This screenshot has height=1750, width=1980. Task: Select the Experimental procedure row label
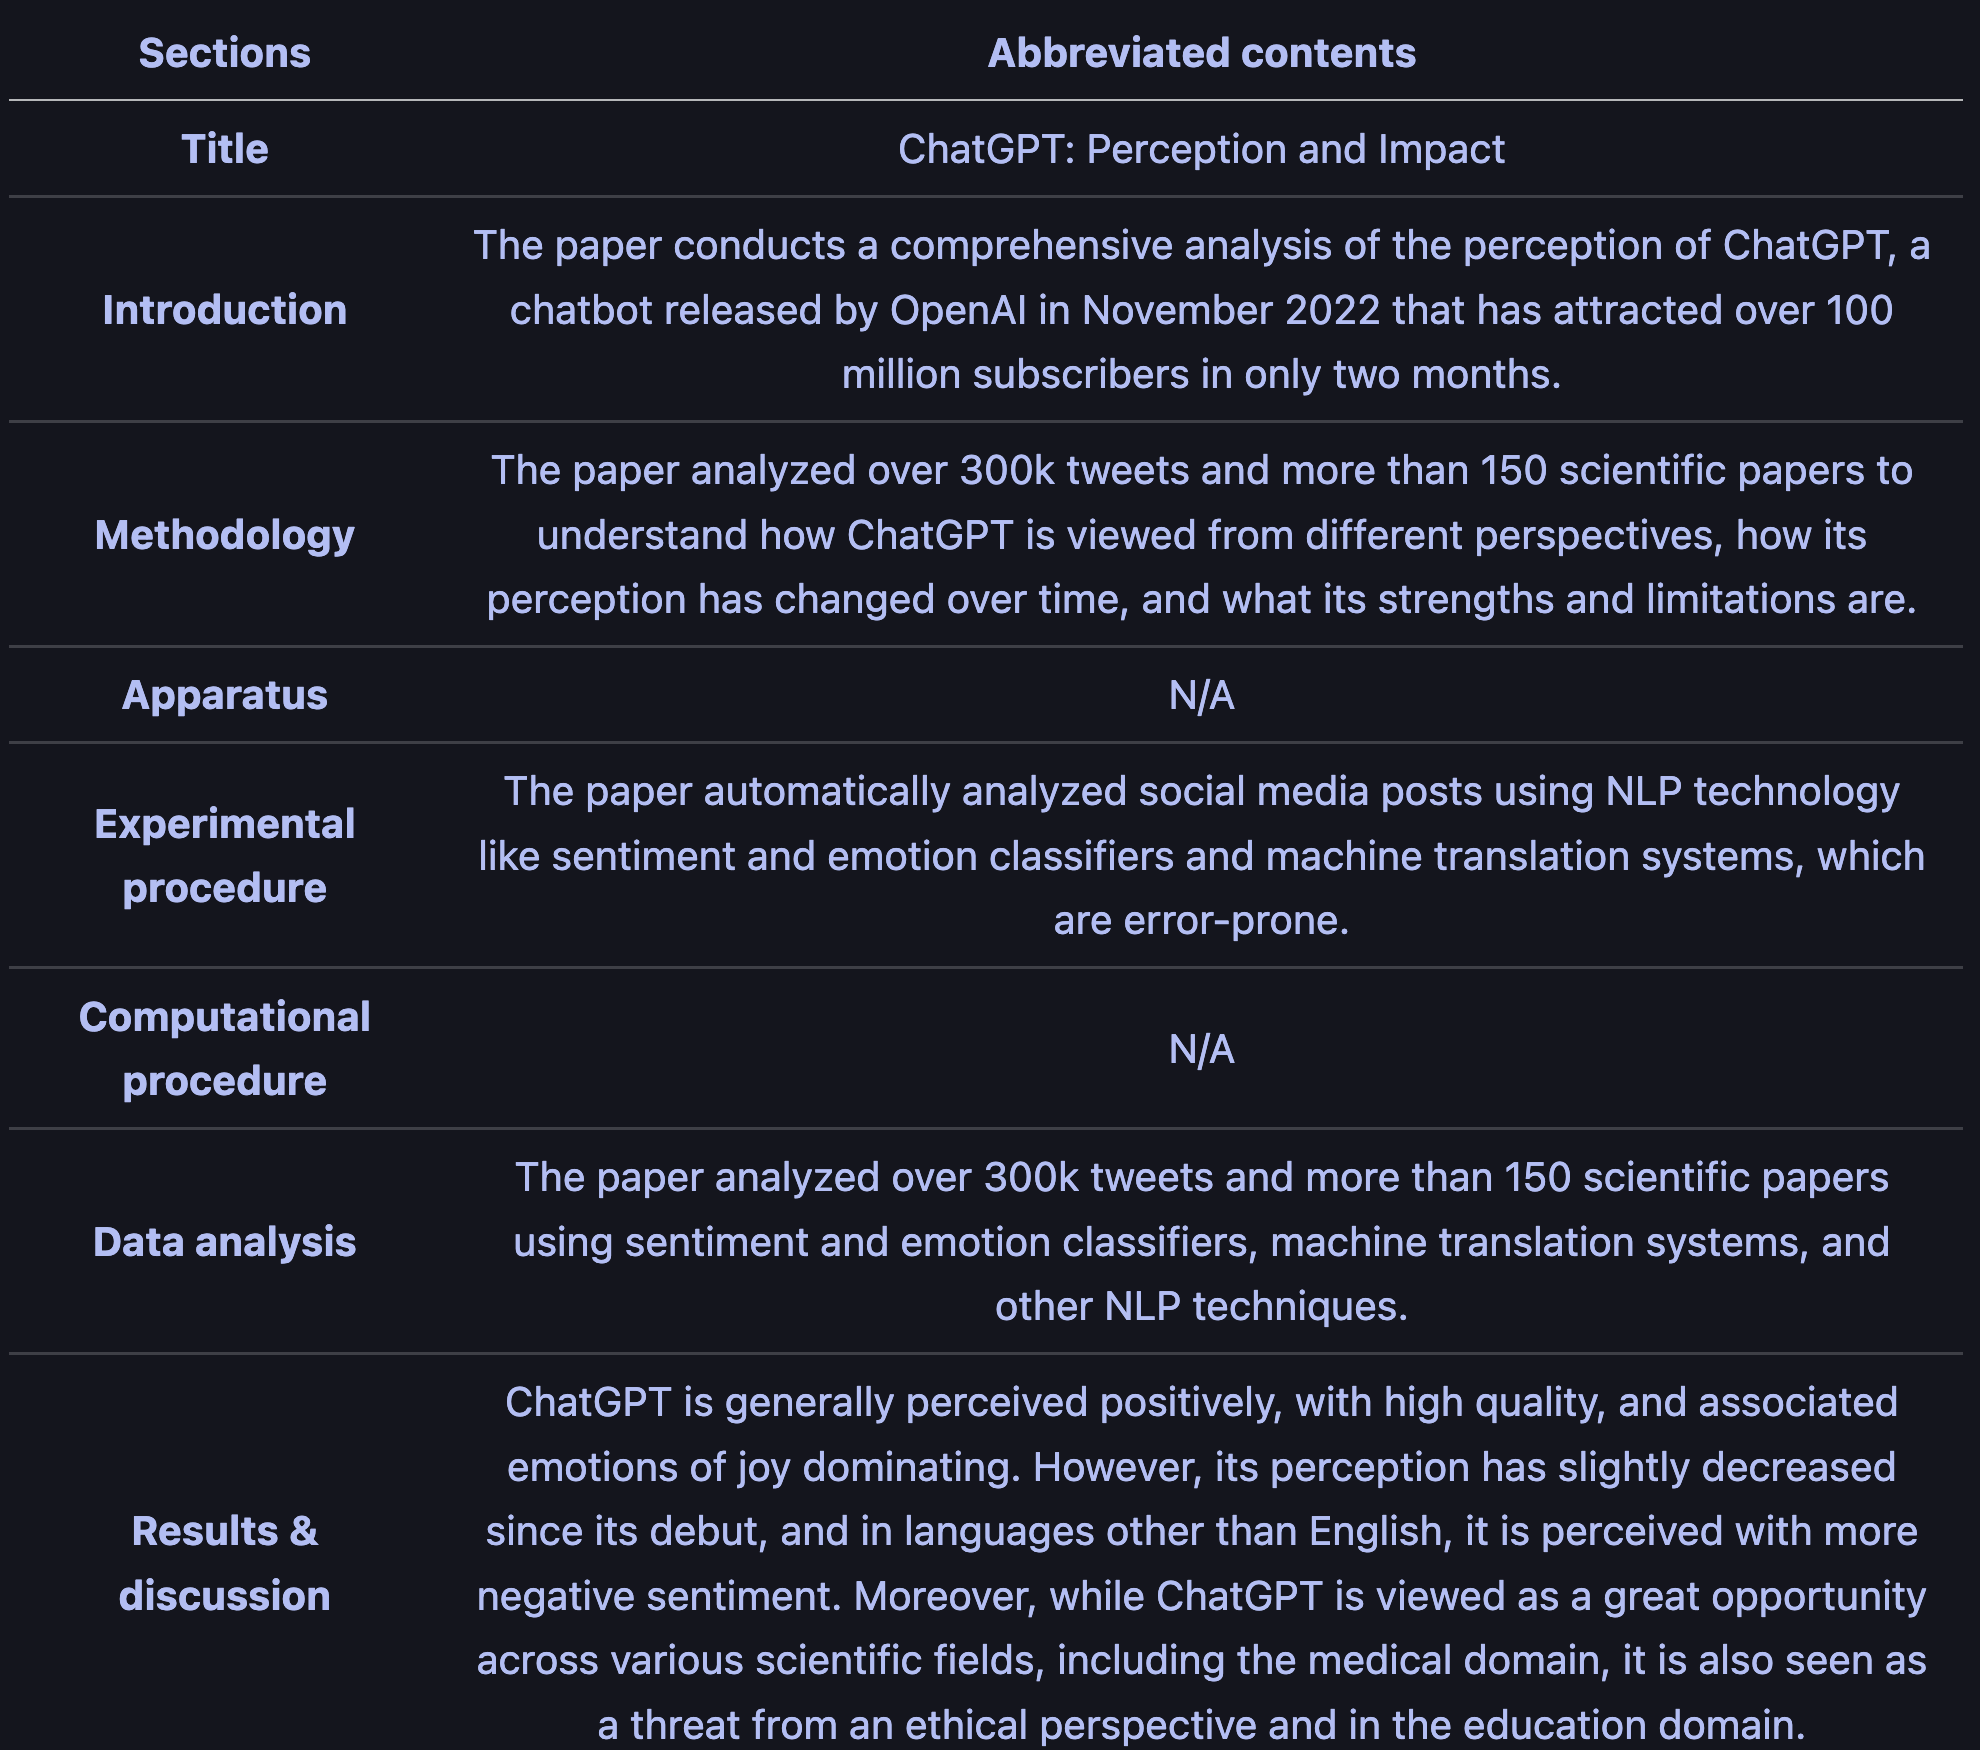224,856
